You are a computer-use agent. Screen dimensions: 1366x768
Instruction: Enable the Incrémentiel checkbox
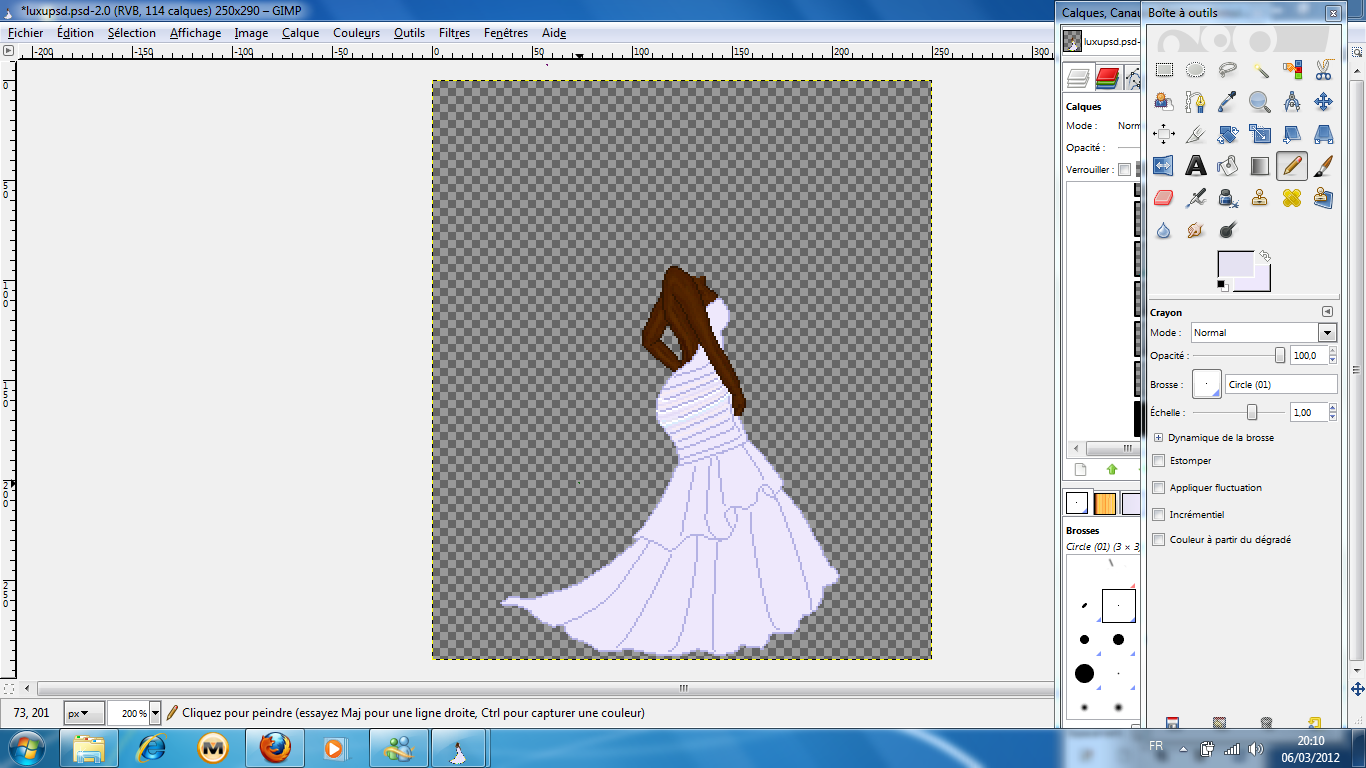point(1159,514)
